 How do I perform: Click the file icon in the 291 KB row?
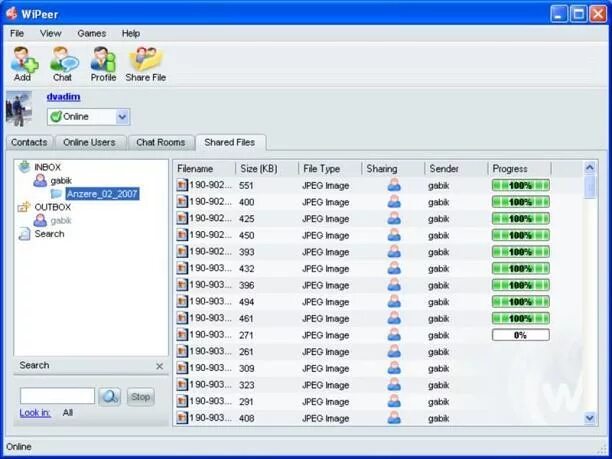click(182, 401)
